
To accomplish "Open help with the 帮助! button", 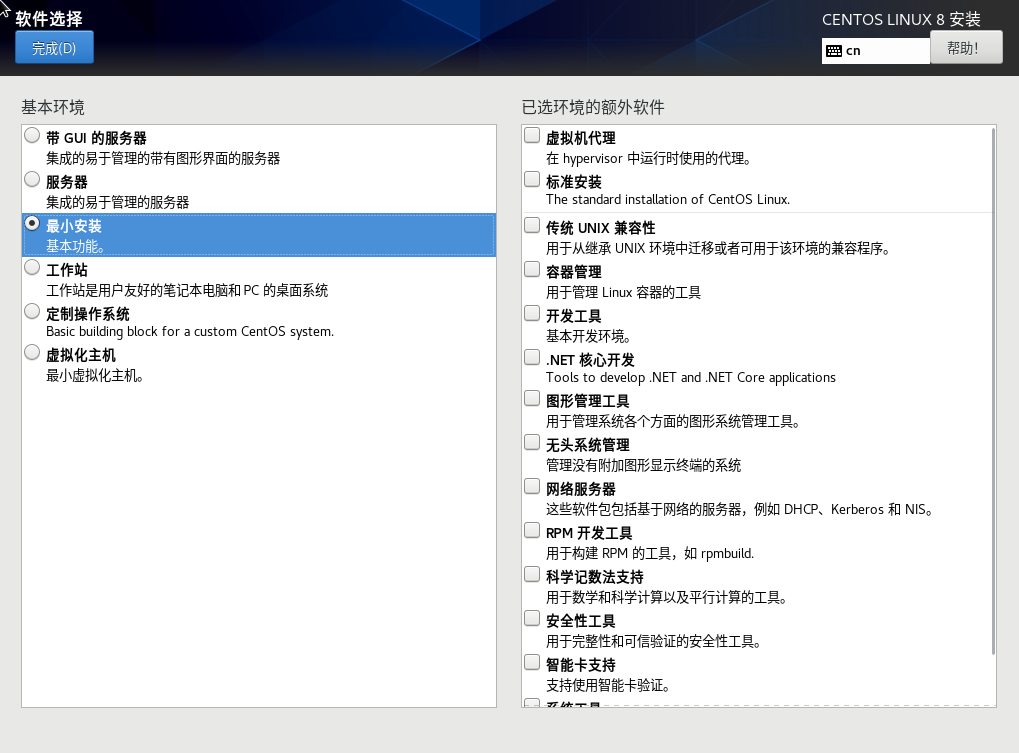I will pos(966,48).
